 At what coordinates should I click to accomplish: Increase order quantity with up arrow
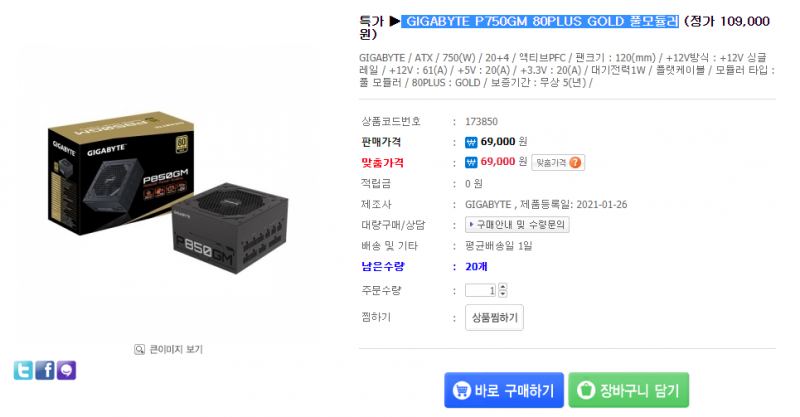(x=503, y=287)
